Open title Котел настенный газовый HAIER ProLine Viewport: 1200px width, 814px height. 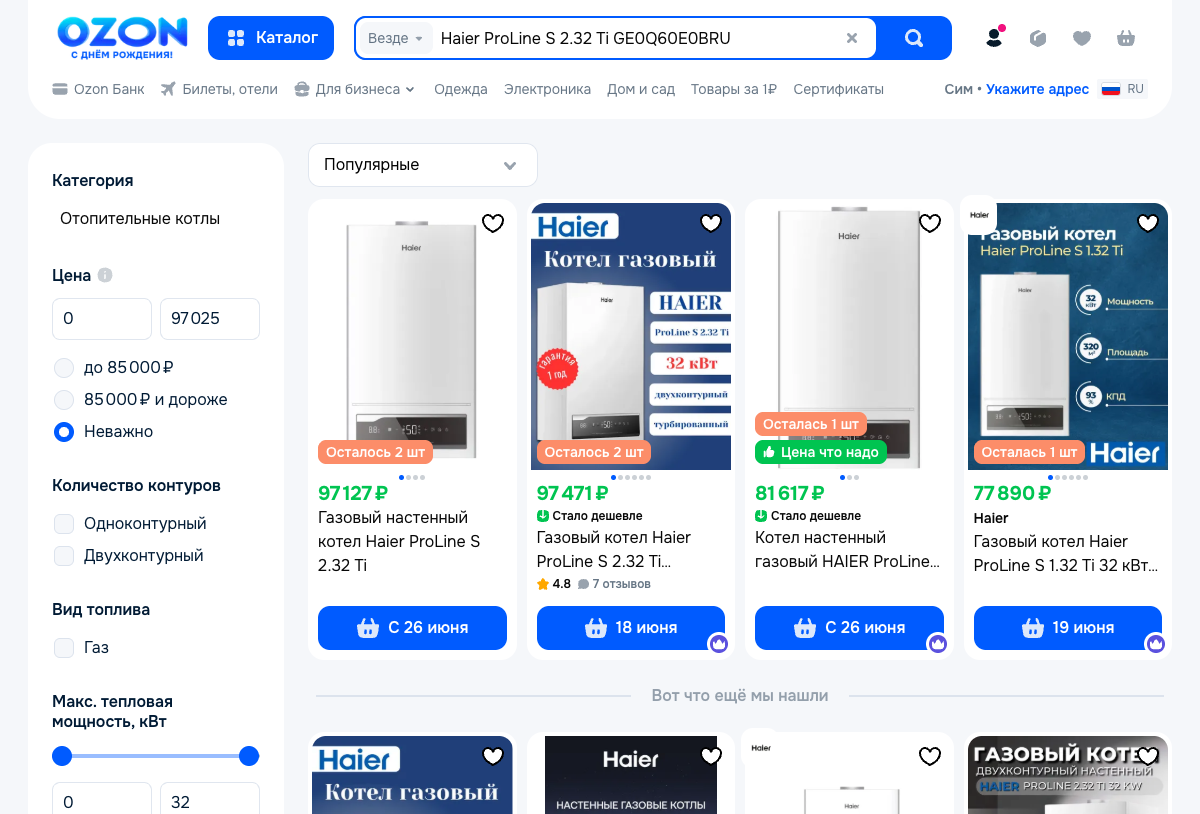tap(848, 549)
